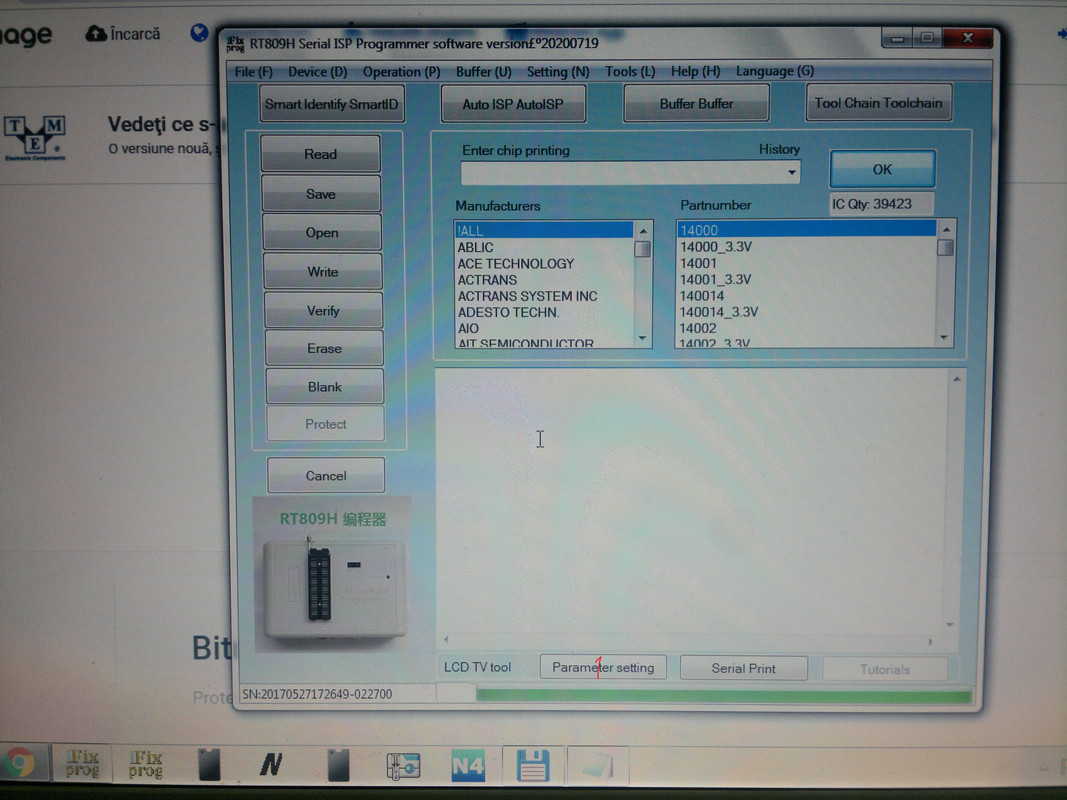The height and width of the screenshot is (800, 1067).
Task: Open the LCD TV tool
Action: point(477,667)
